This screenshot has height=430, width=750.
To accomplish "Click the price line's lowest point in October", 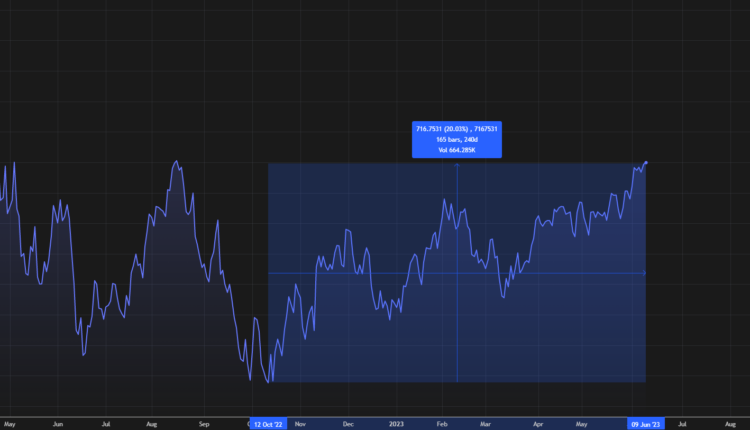I will point(268,381).
